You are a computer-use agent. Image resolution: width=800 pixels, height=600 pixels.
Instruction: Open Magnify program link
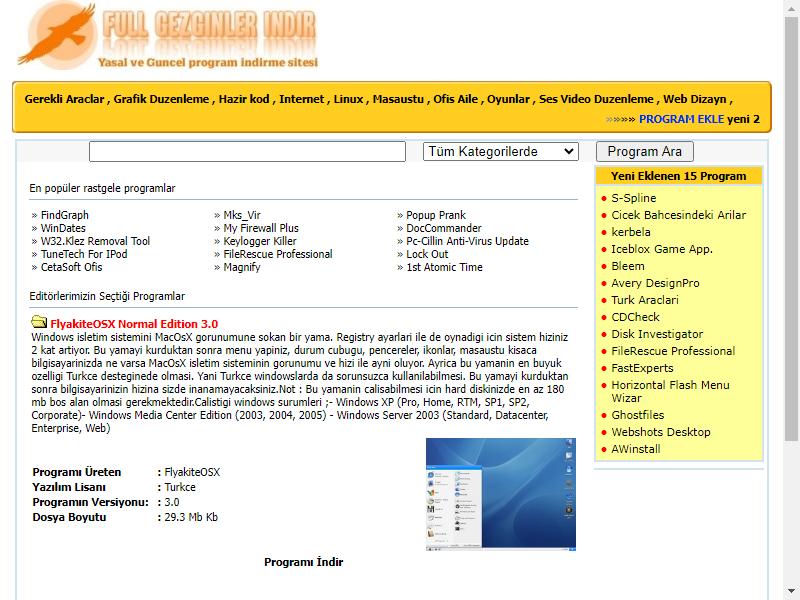[242, 267]
